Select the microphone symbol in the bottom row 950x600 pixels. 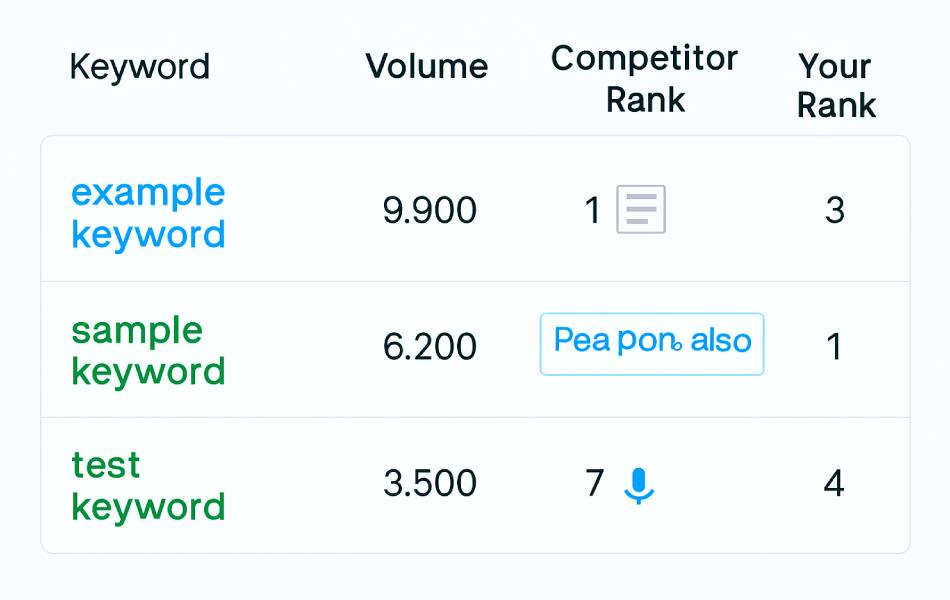(638, 484)
